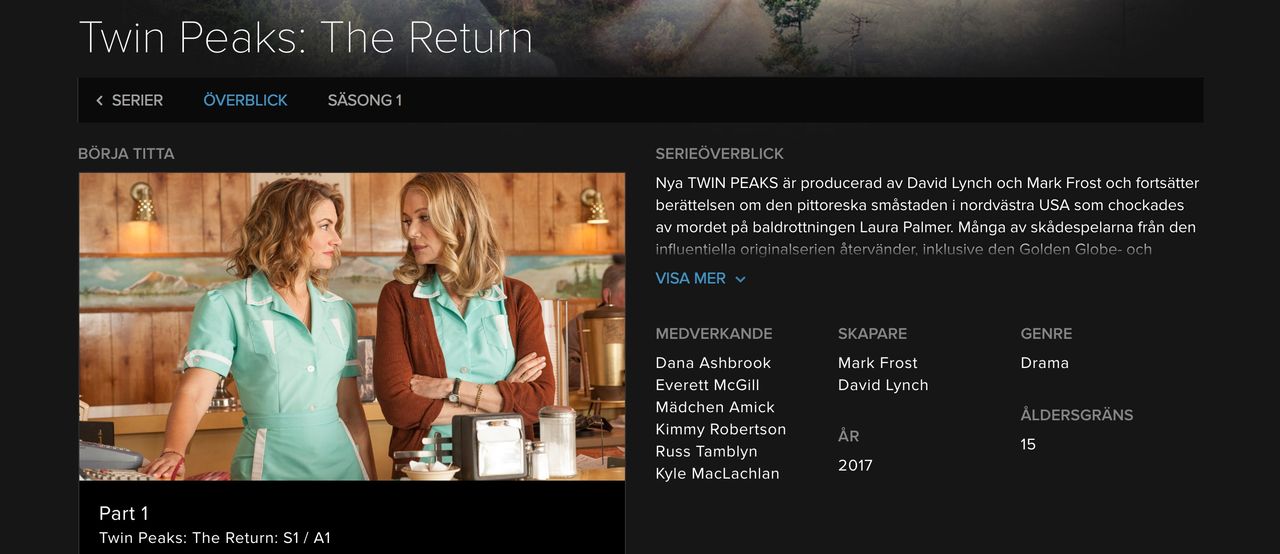Viewport: 1280px width, 554px height.
Task: Select cast member Kimmy Robertson
Action: [721, 429]
